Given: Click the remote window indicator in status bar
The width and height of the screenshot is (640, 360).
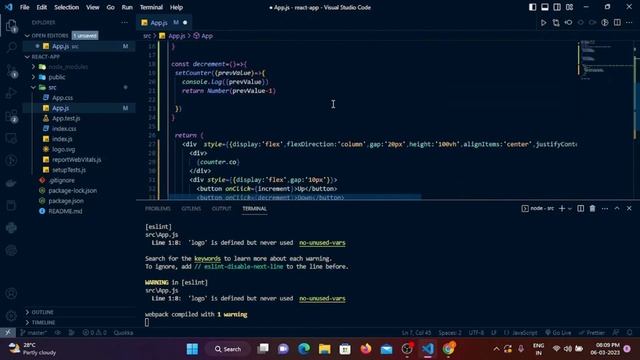Looking at the screenshot, I should tap(8, 333).
